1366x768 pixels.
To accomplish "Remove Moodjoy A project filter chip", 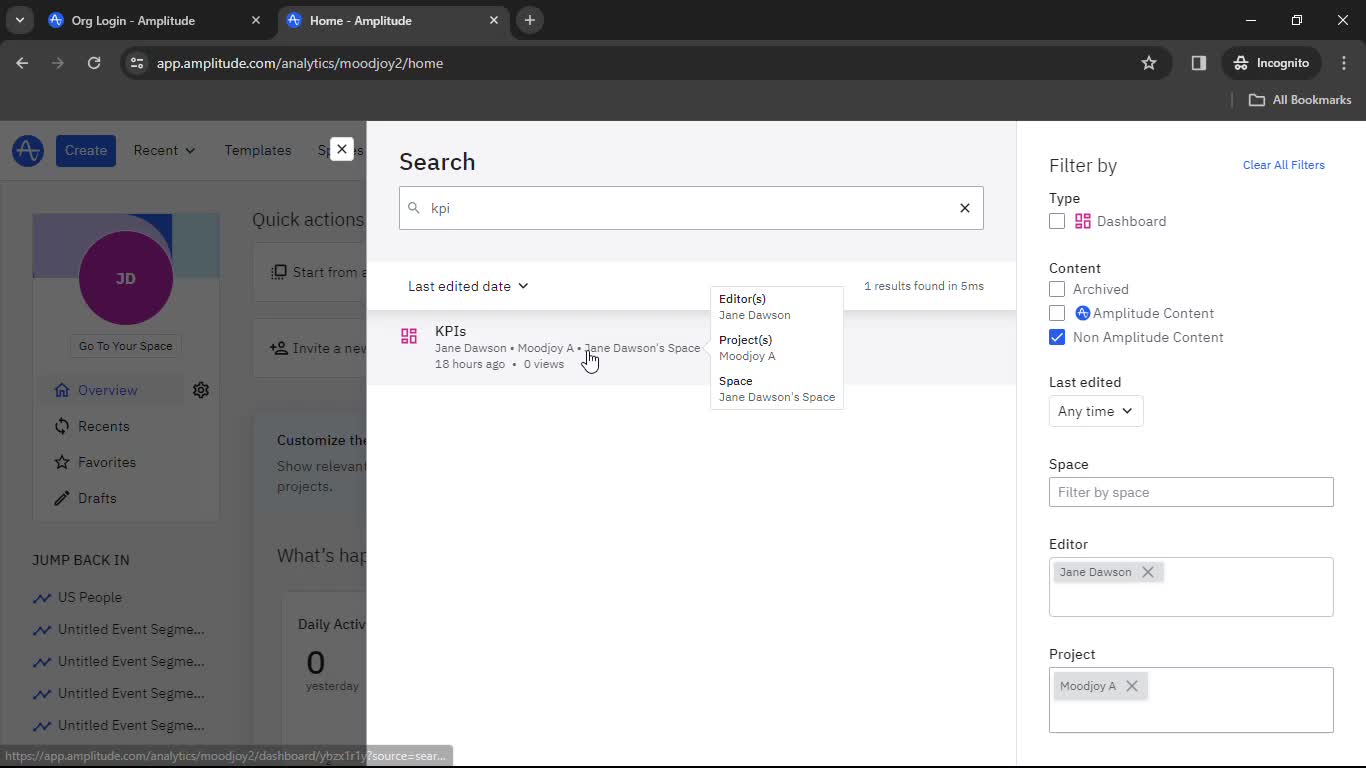I will 1132,686.
